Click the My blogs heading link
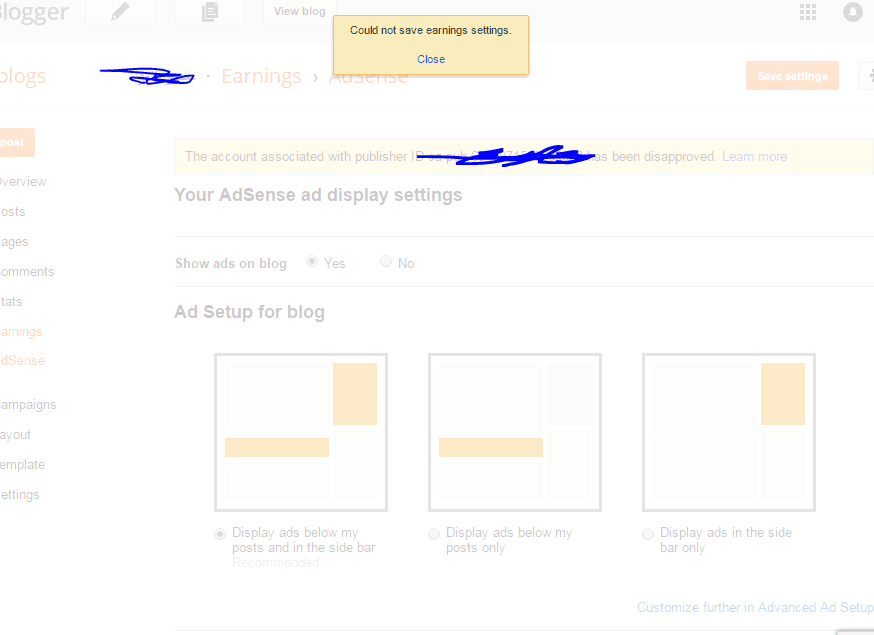The height and width of the screenshot is (635, 874). point(22,76)
